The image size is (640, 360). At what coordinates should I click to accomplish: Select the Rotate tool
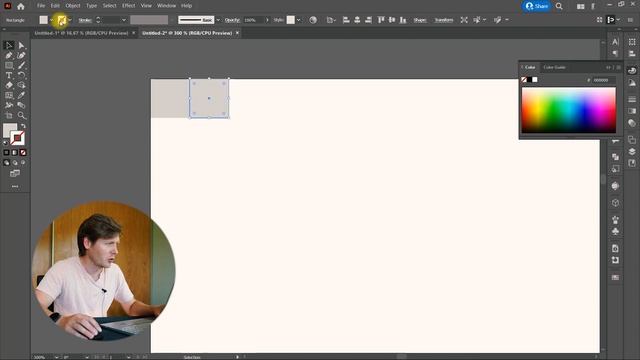coord(22,75)
